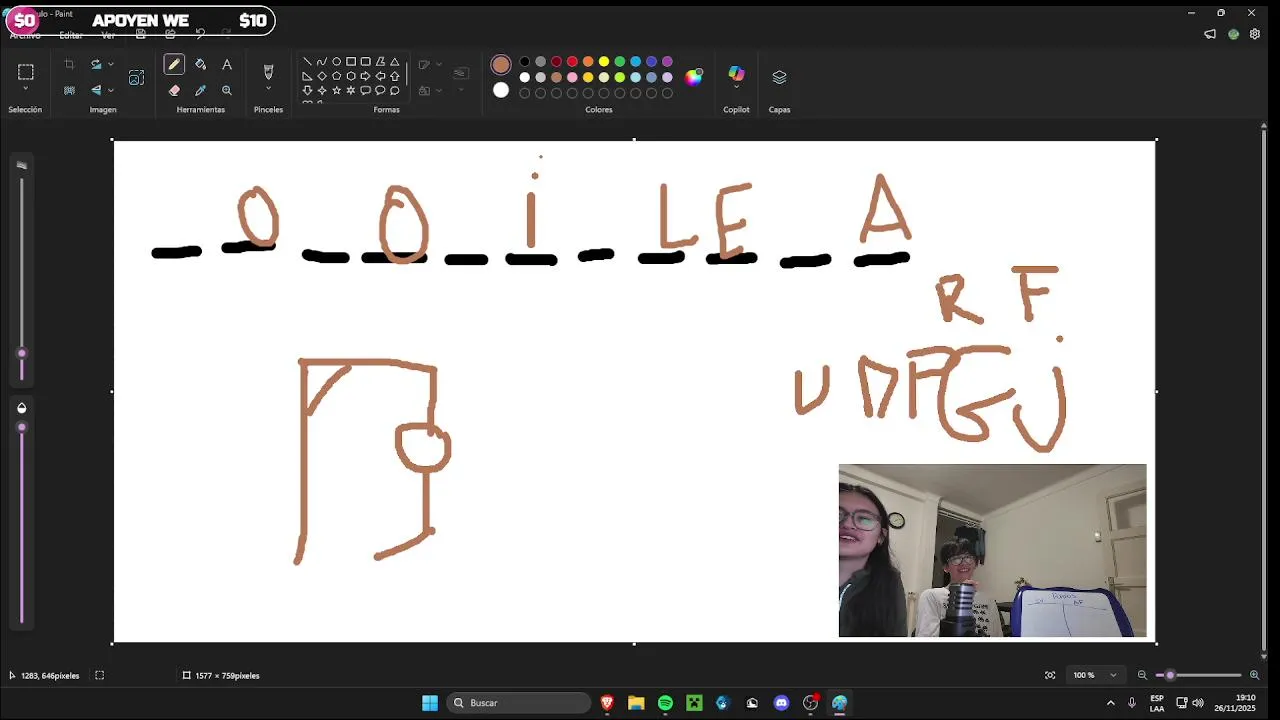The image size is (1280, 720).
Task: Open the Archivo menu
Action: click(25, 35)
